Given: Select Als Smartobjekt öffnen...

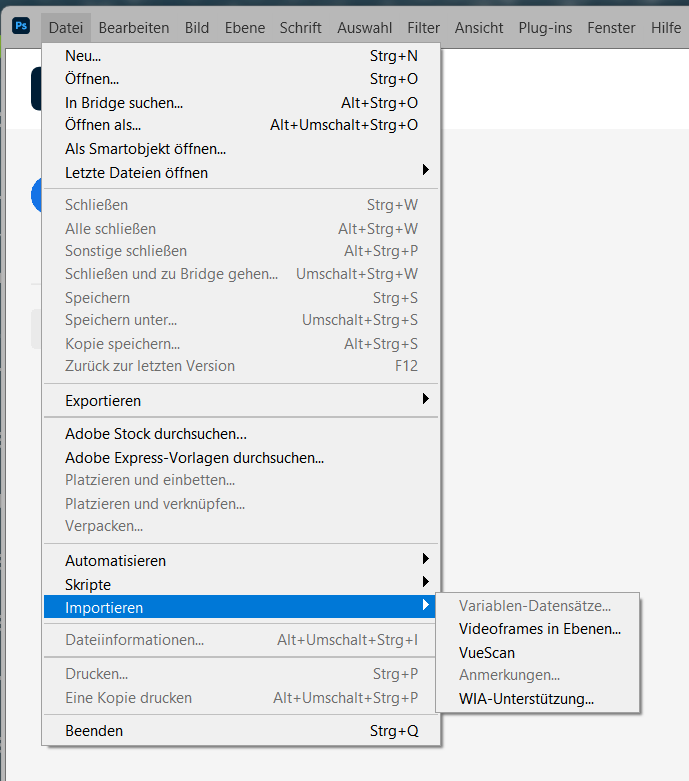Looking at the screenshot, I should point(241,148).
